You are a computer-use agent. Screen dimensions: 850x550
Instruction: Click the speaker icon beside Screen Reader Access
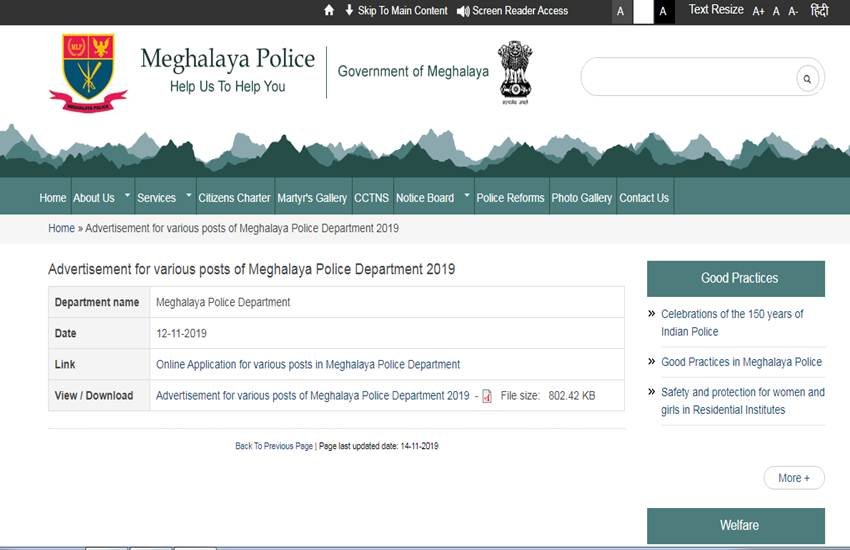pos(463,11)
